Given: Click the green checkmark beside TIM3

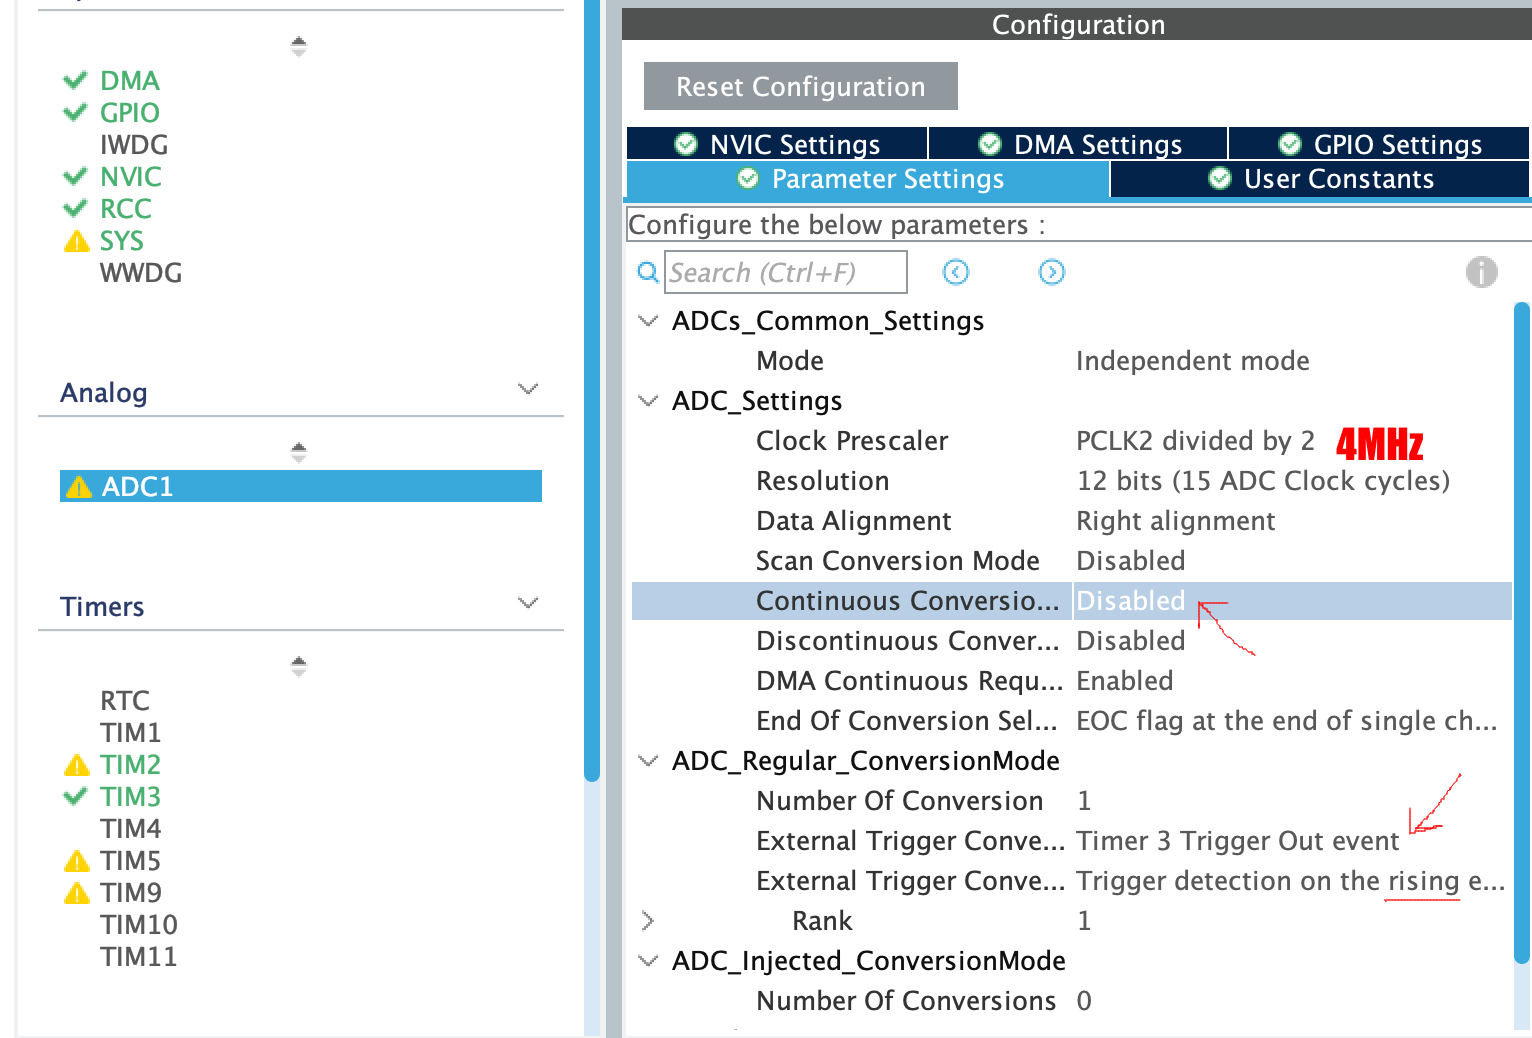Looking at the screenshot, I should click(76, 797).
